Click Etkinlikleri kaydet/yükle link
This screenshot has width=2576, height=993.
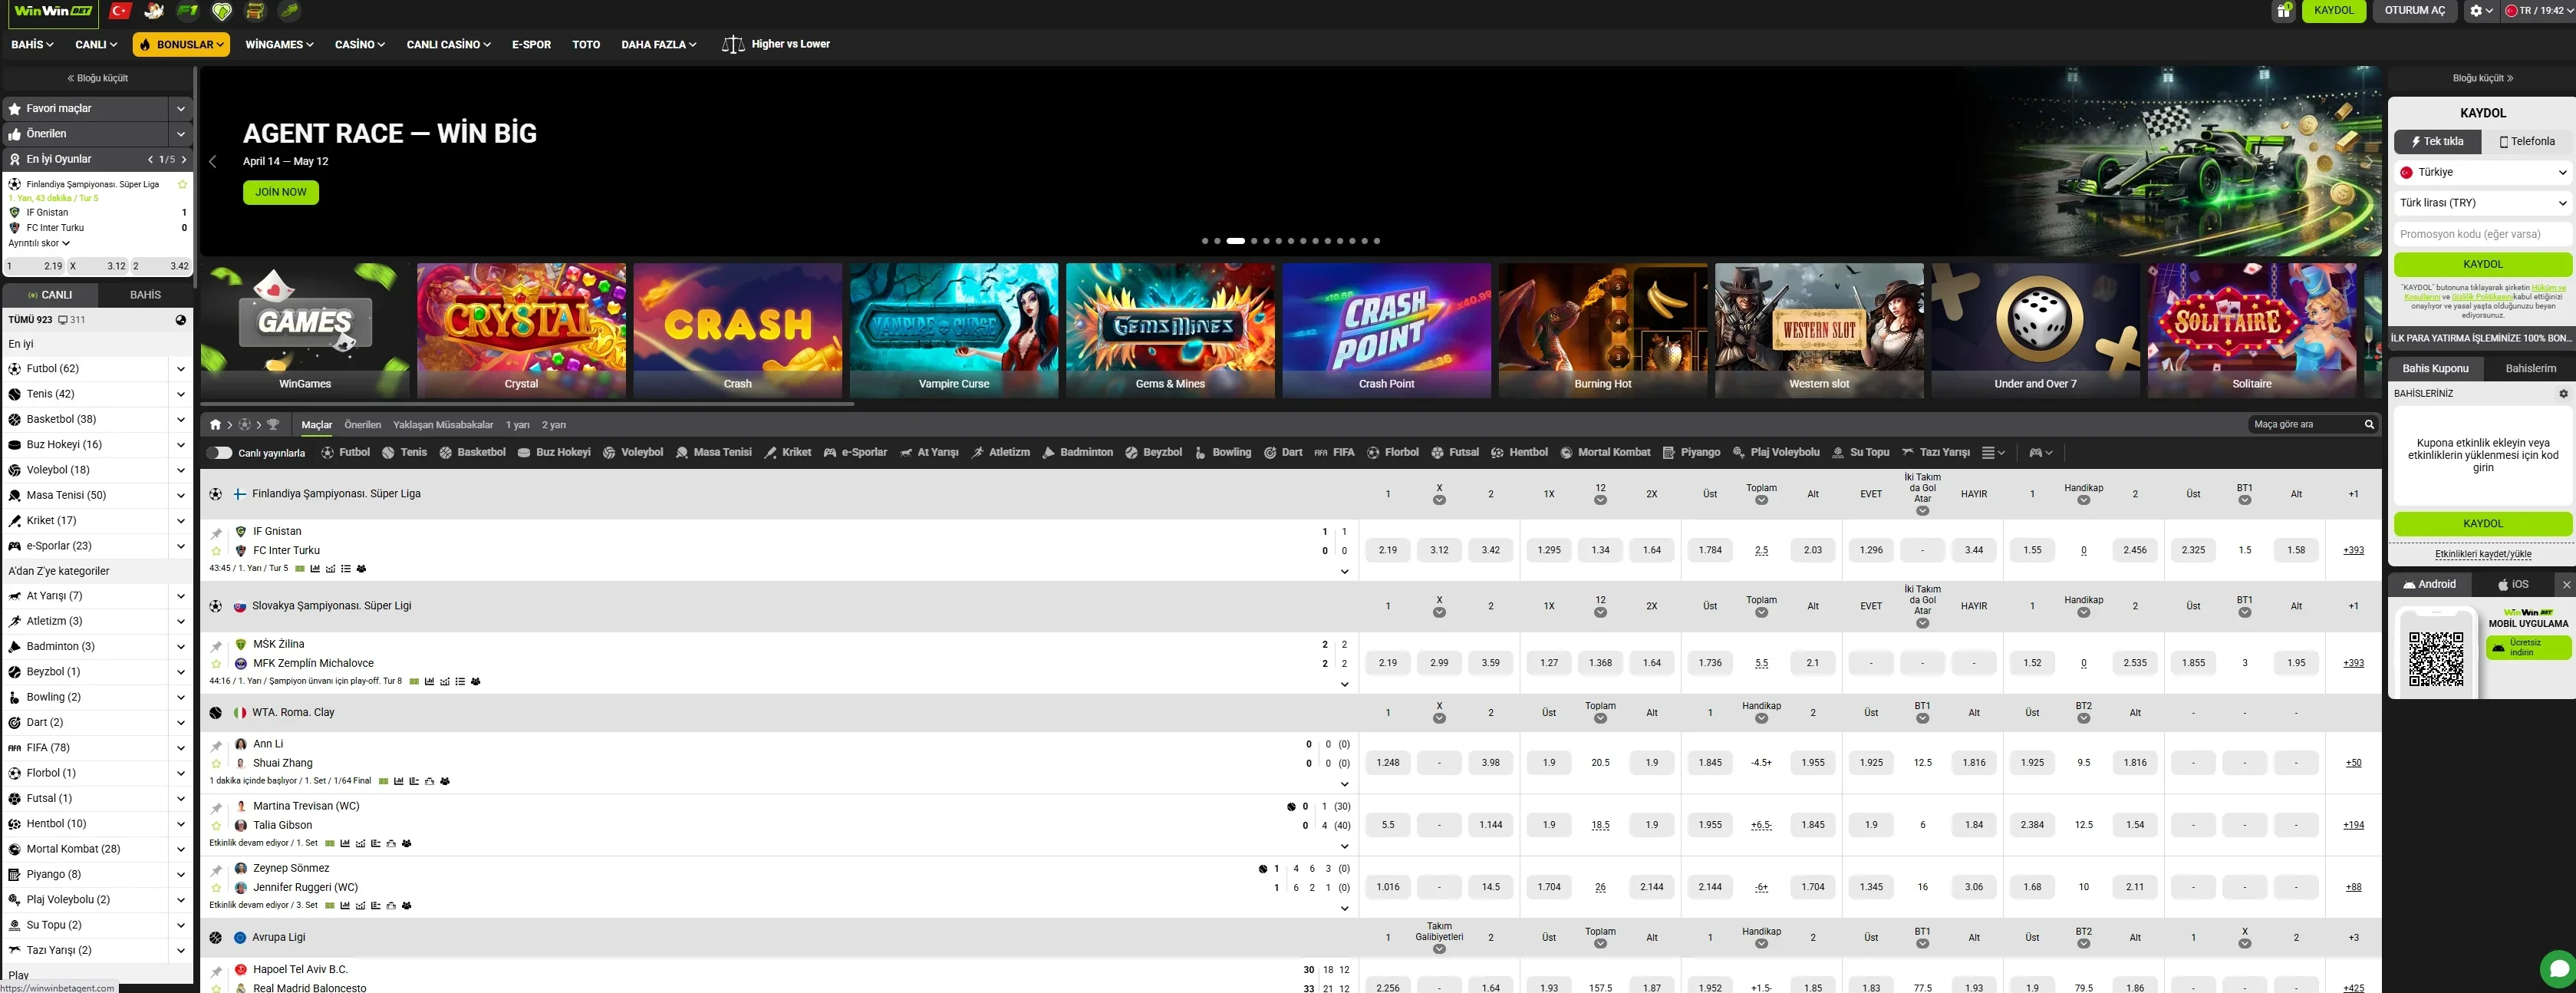2483,554
